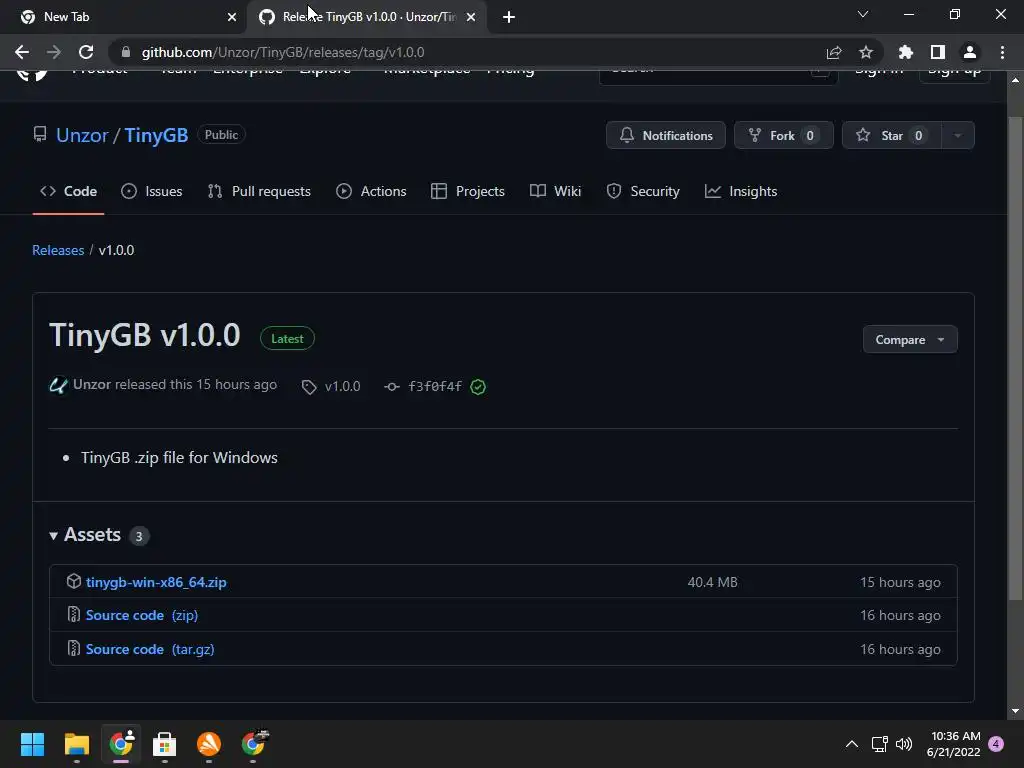Open the Chrome profile avatar icon
The width and height of the screenshot is (1024, 768).
tap(970, 52)
